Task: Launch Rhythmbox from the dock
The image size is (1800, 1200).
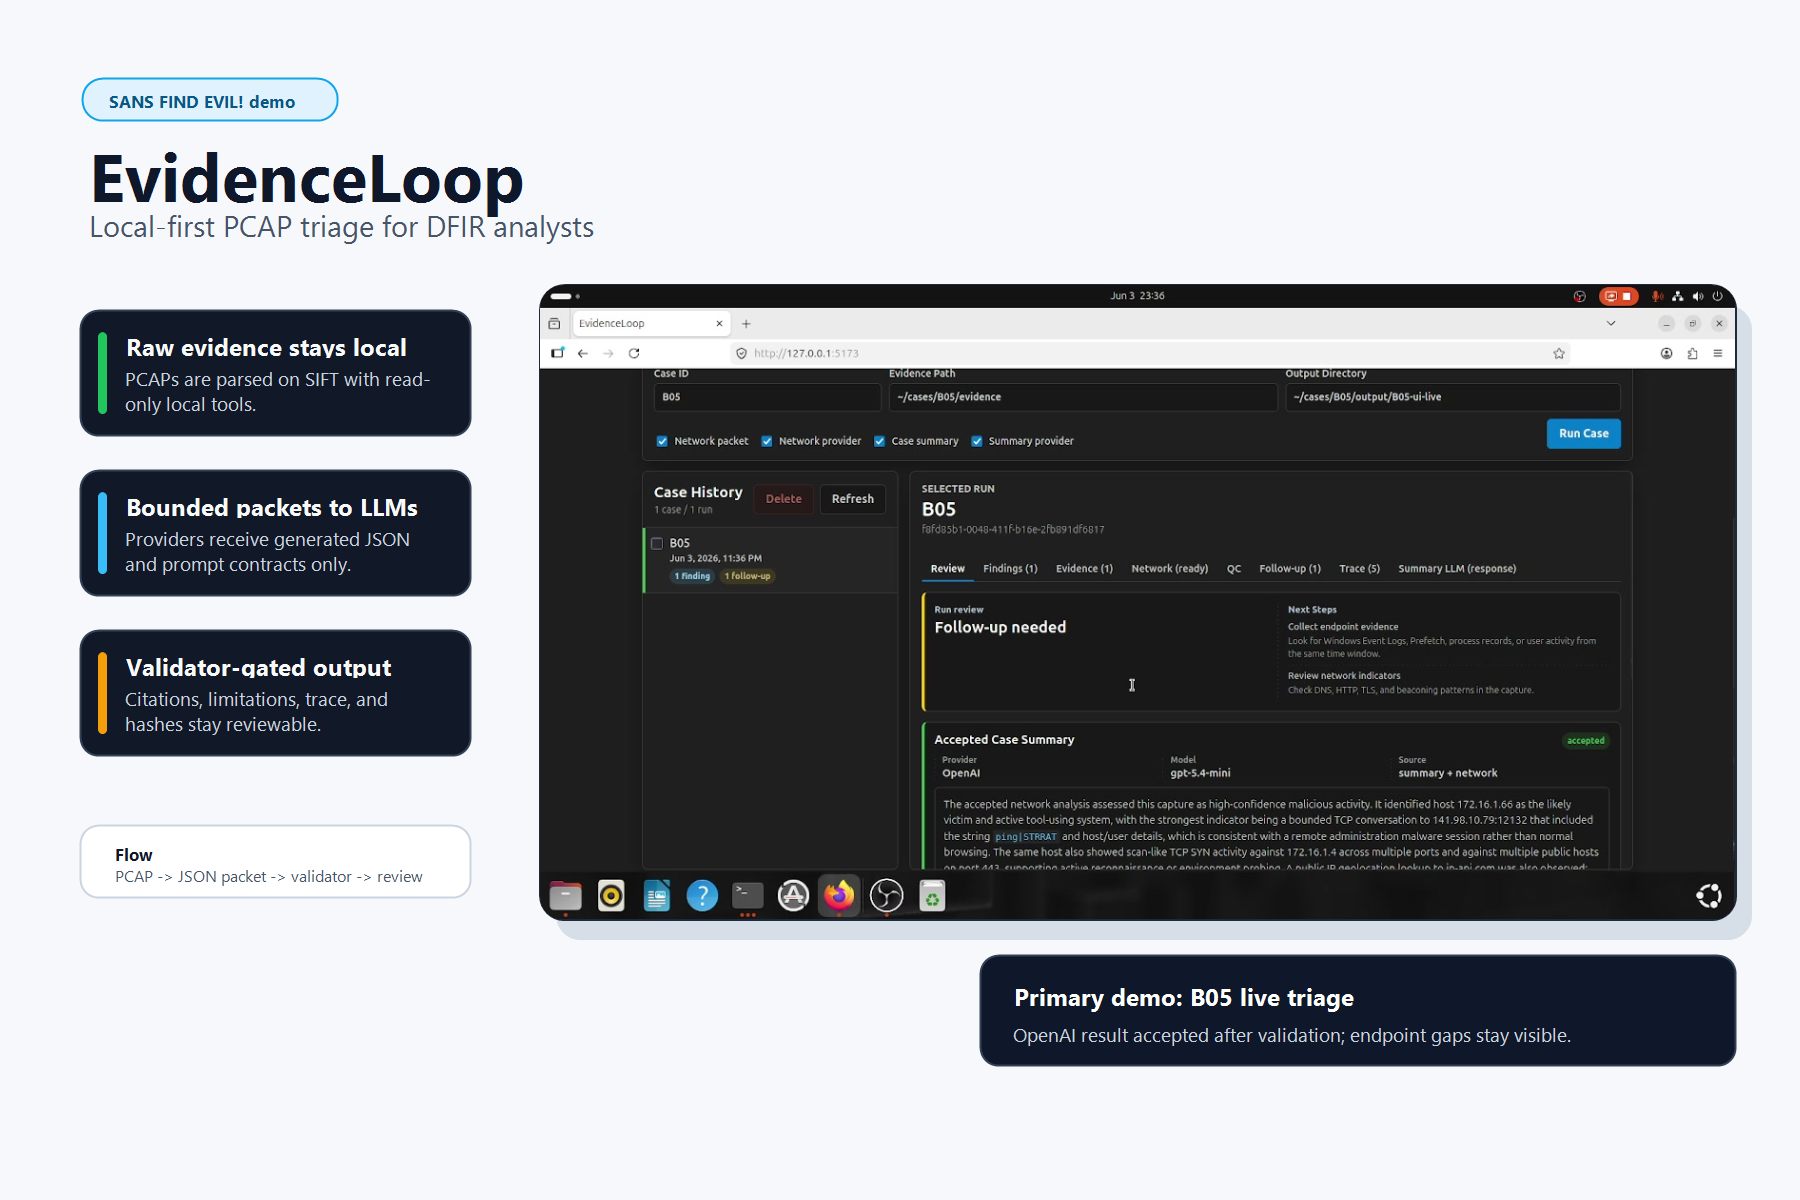Action: coord(611,896)
